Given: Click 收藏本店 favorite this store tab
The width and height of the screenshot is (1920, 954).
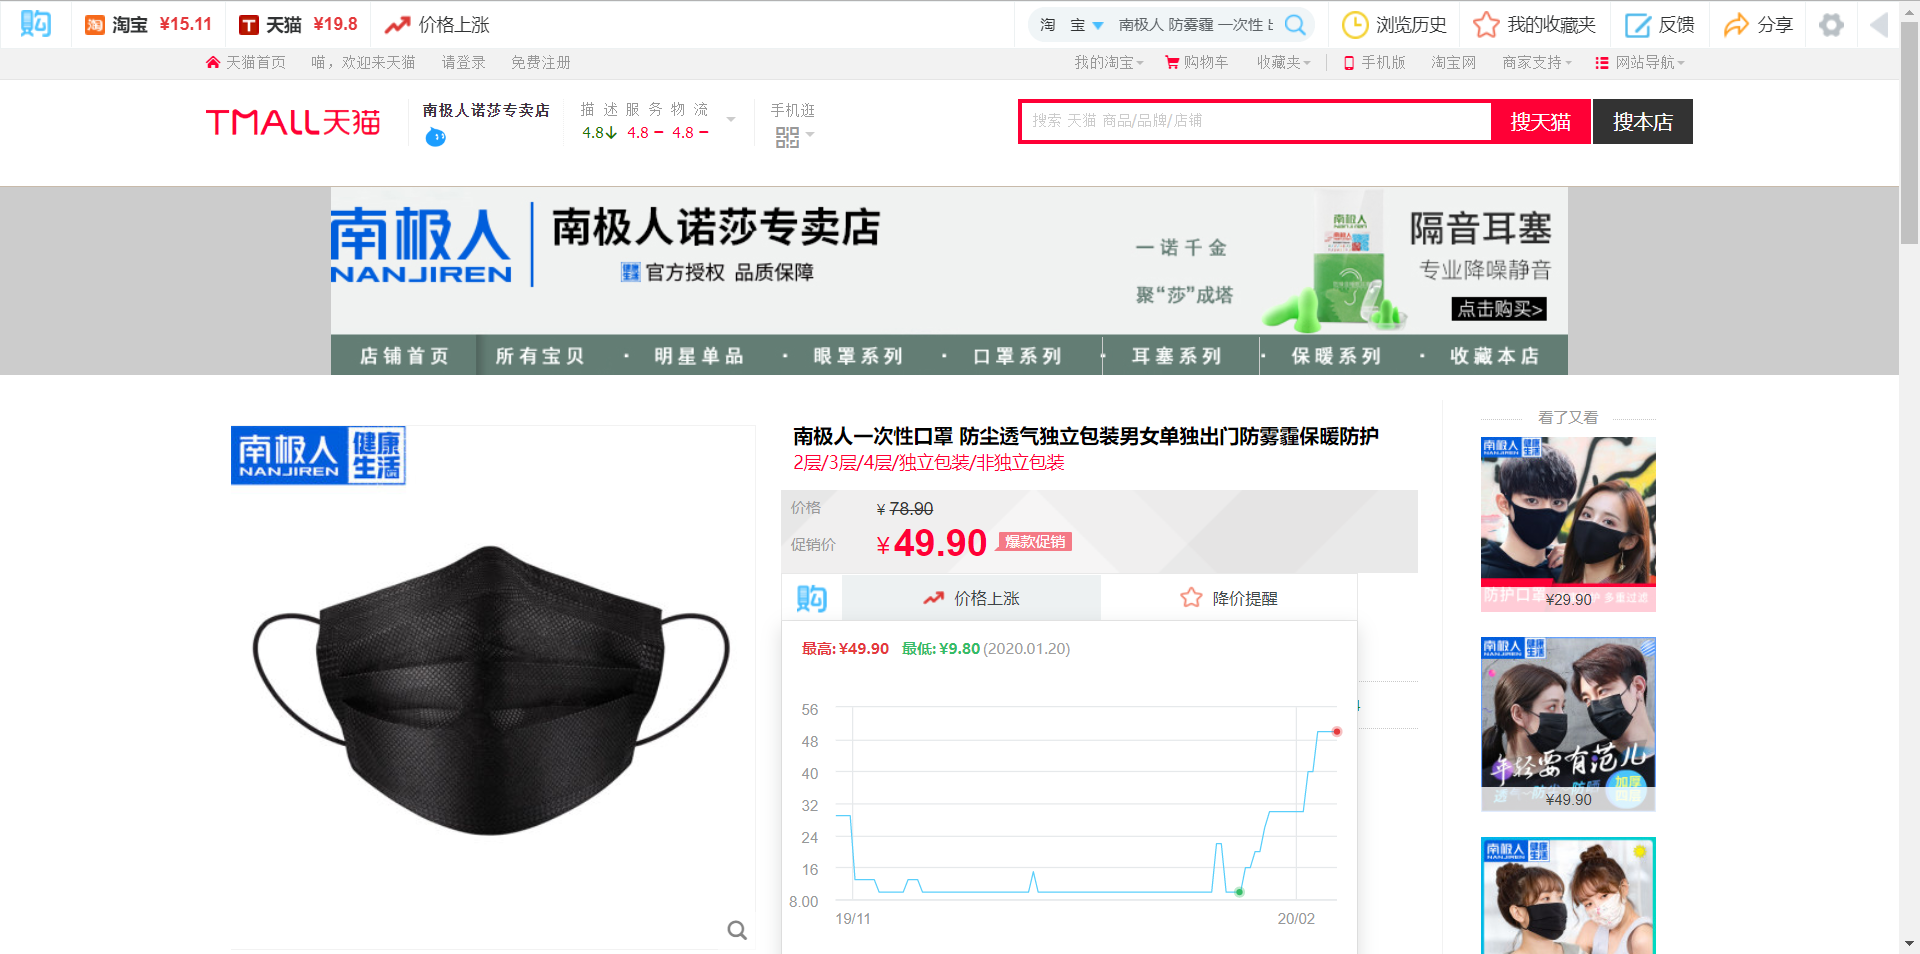Looking at the screenshot, I should tap(1495, 355).
